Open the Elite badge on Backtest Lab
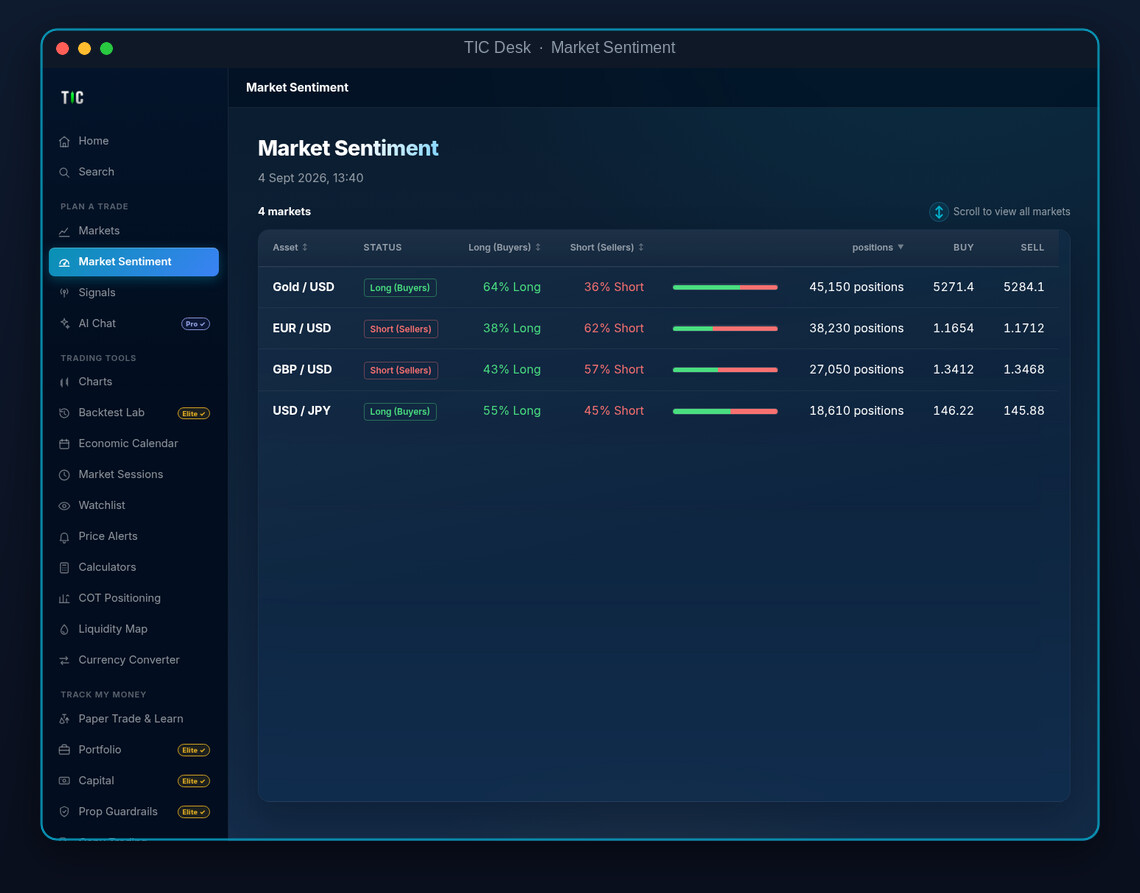1140x893 pixels. [193, 413]
